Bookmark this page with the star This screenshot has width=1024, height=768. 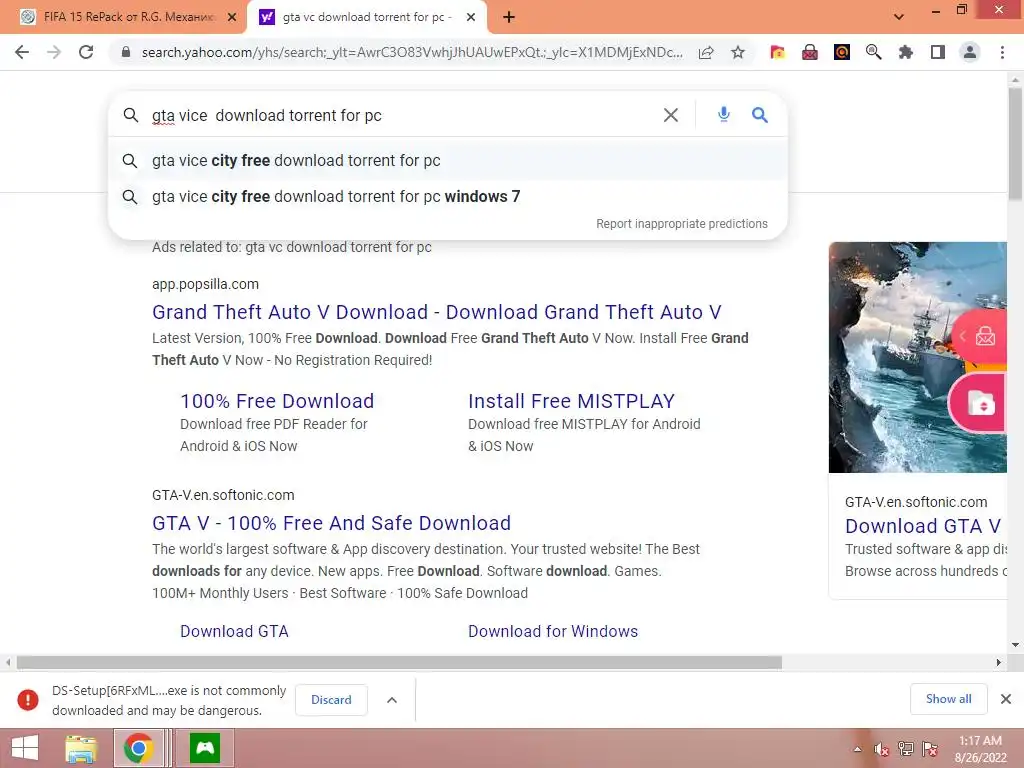pyautogui.click(x=738, y=52)
